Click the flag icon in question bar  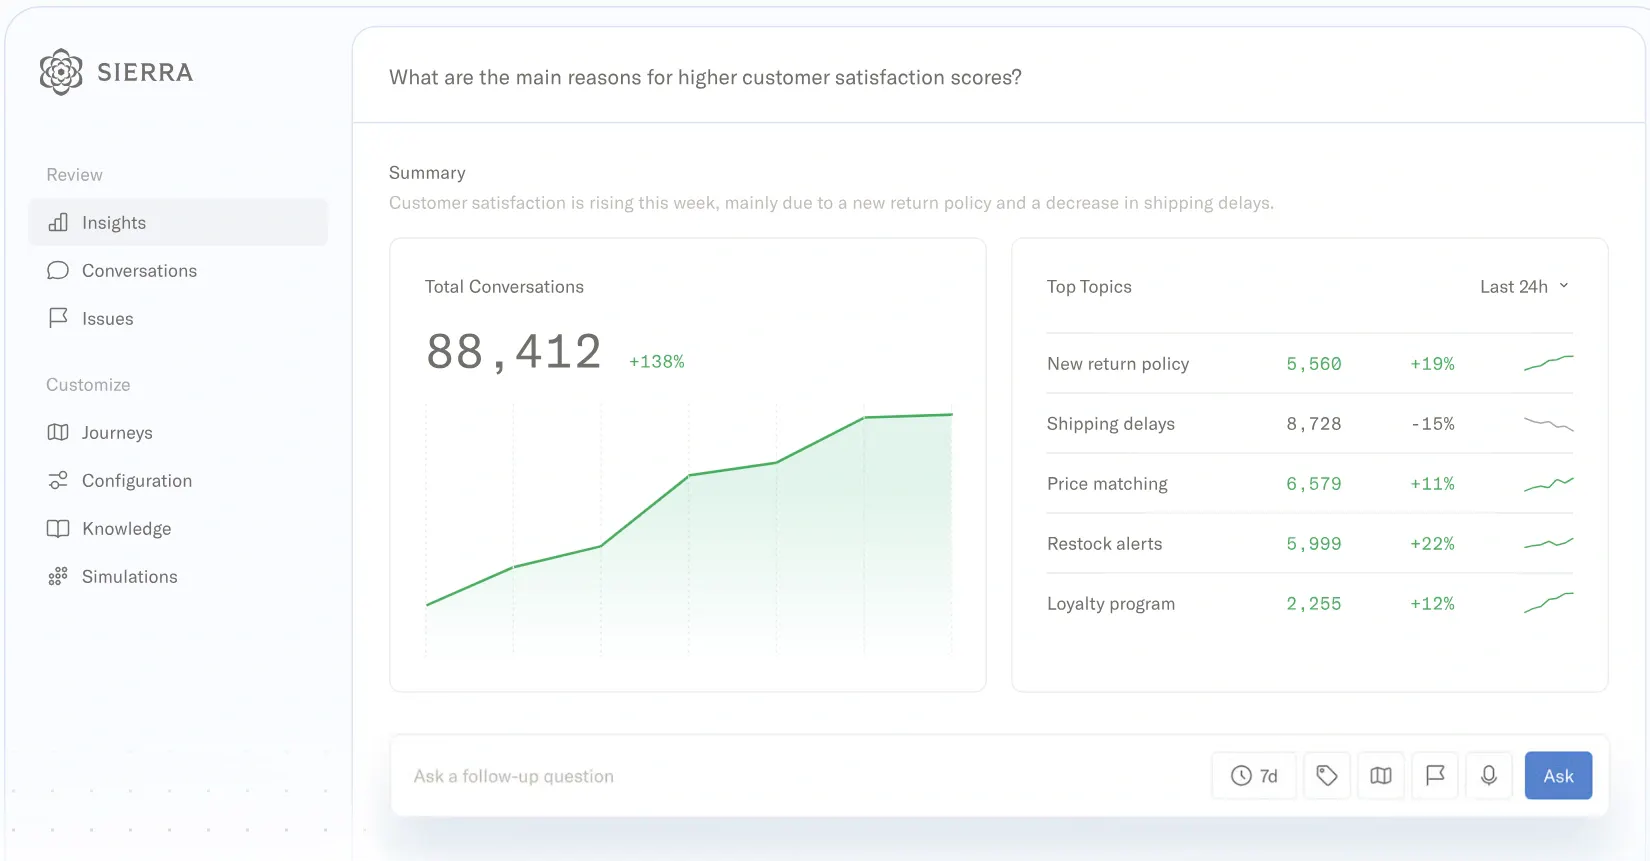pos(1435,776)
